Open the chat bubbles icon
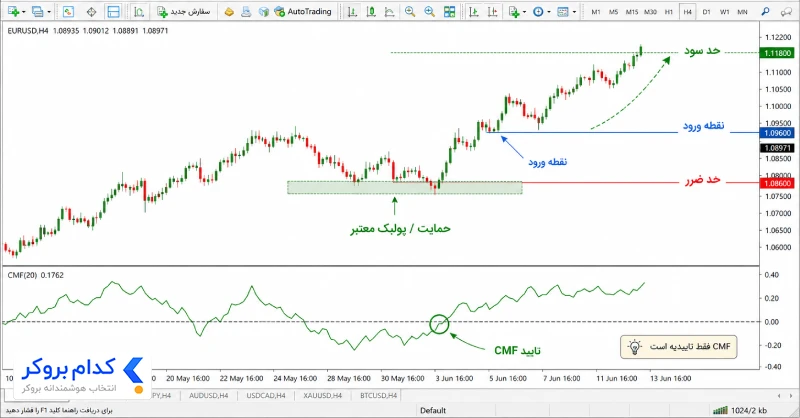The width and height of the screenshot is (800, 418). click(x=786, y=11)
